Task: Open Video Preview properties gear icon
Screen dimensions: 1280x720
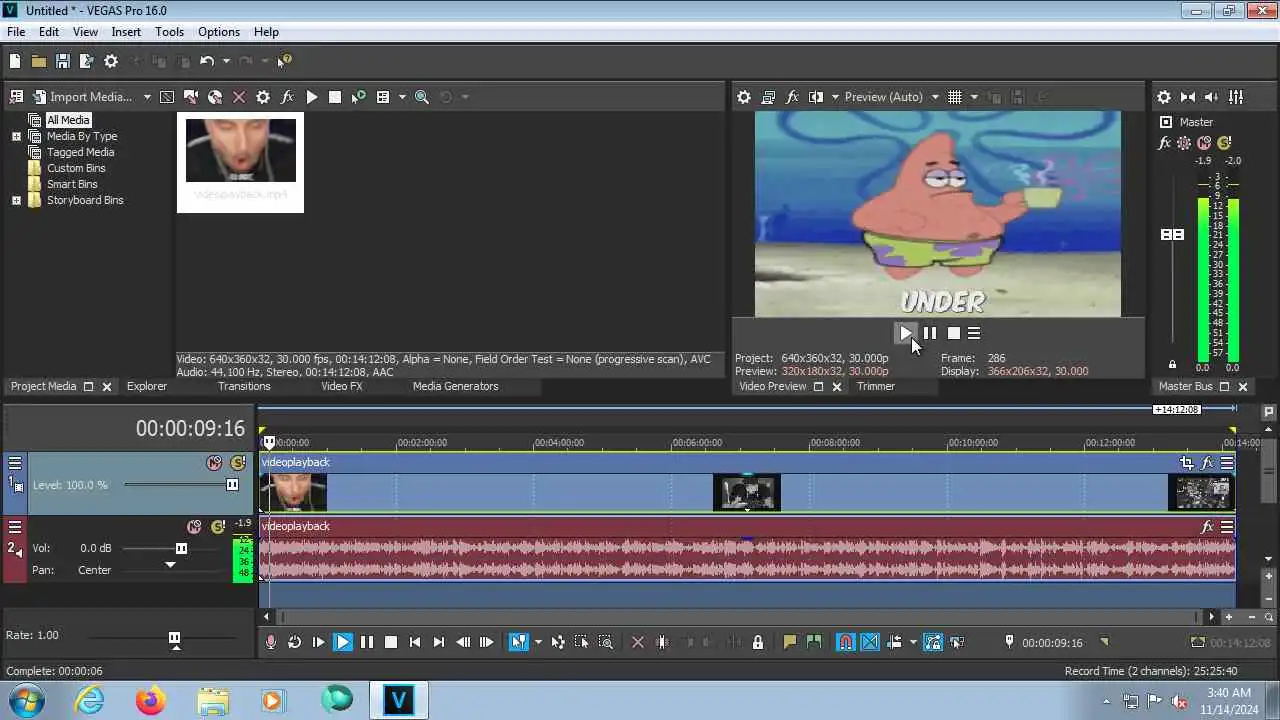Action: 744,97
